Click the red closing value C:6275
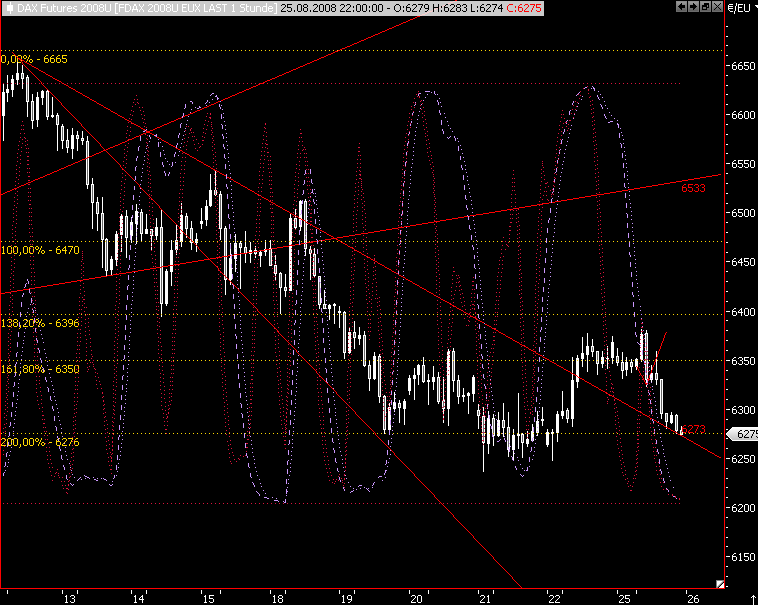 point(524,8)
